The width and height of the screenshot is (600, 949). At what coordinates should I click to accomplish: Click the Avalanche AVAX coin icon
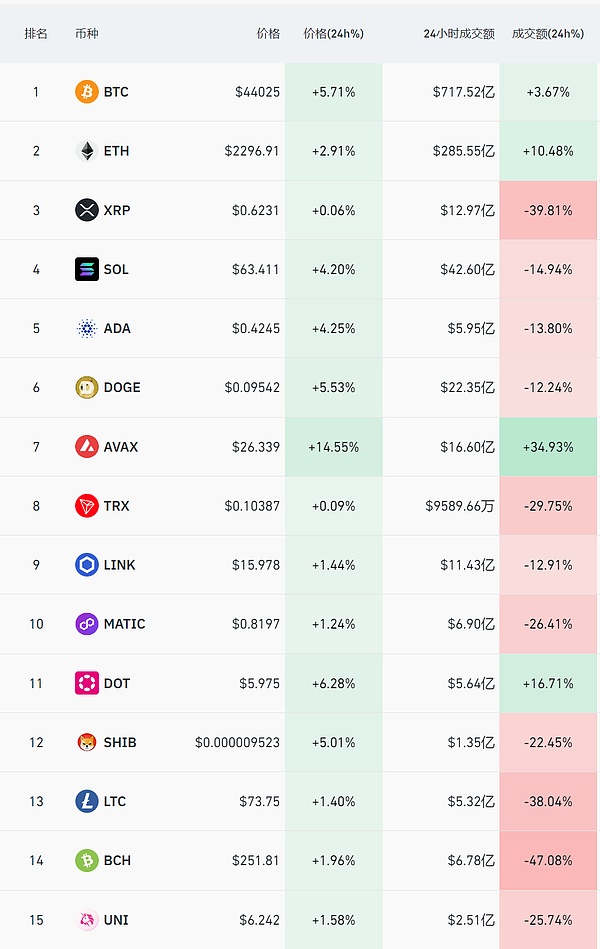[87, 447]
